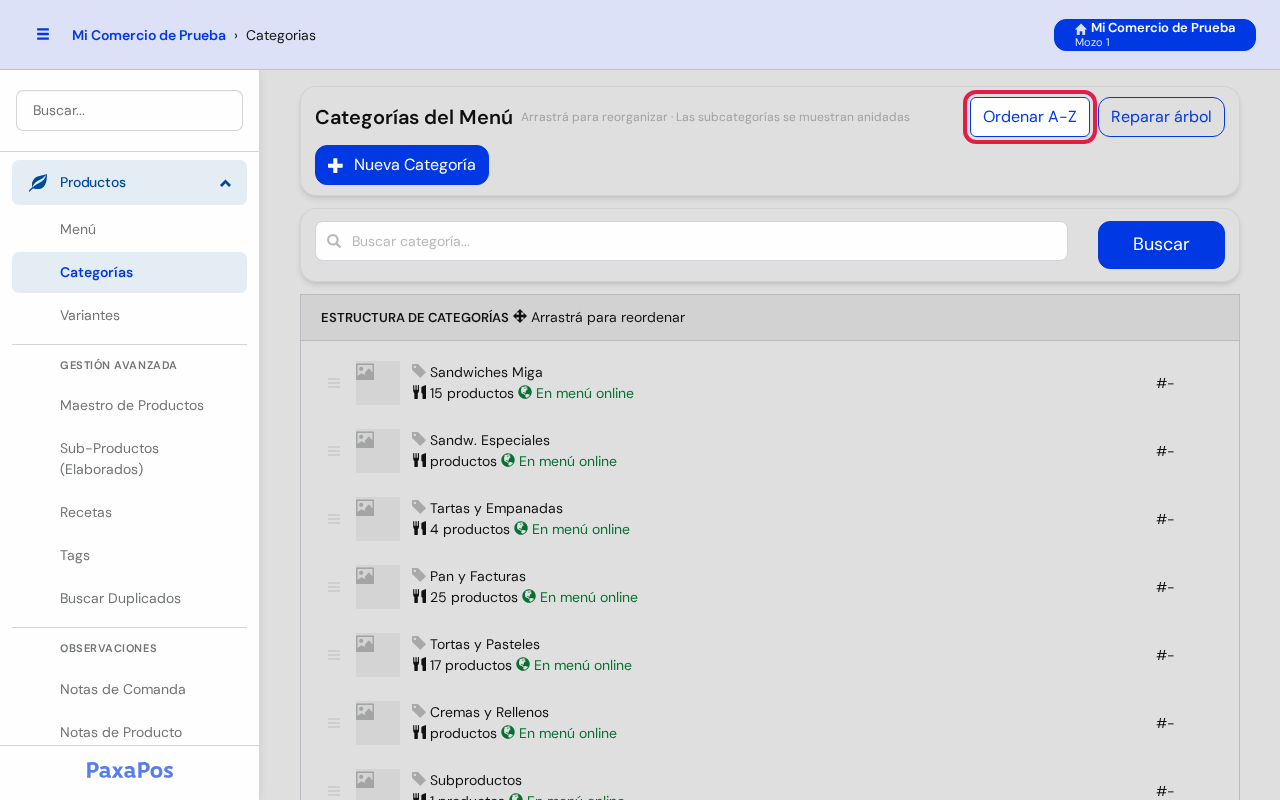The width and height of the screenshot is (1280, 800).
Task: Click drag handle for Tortas y Pasteles
Action: [x=334, y=655]
